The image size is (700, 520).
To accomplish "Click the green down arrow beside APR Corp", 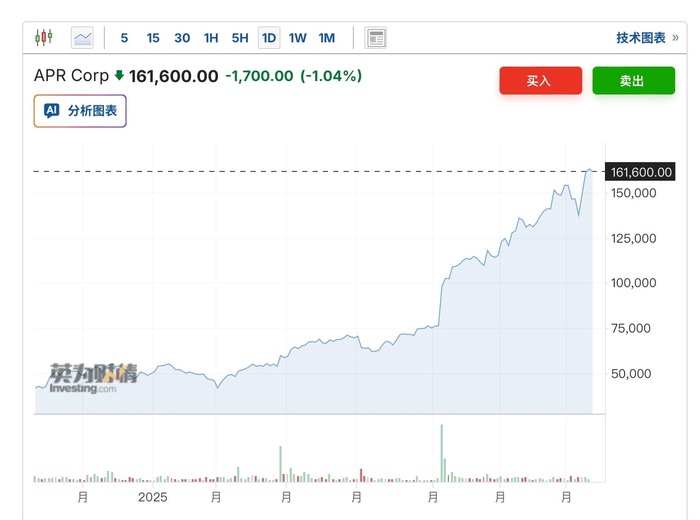I will click(x=119, y=75).
